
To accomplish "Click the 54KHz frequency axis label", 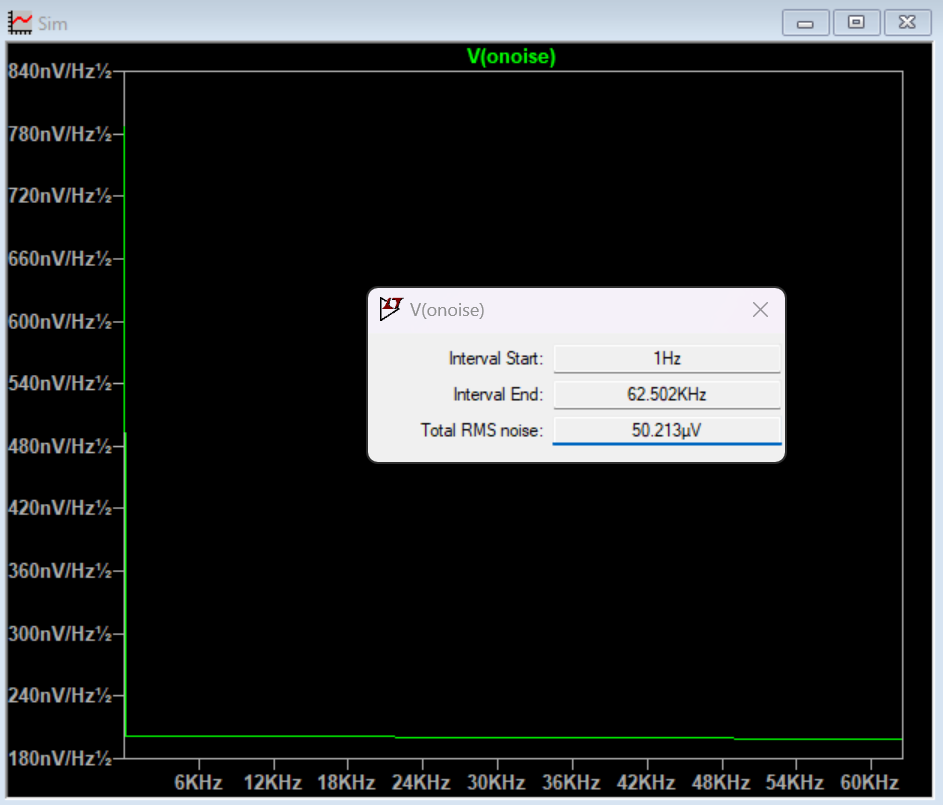I will tap(795, 783).
